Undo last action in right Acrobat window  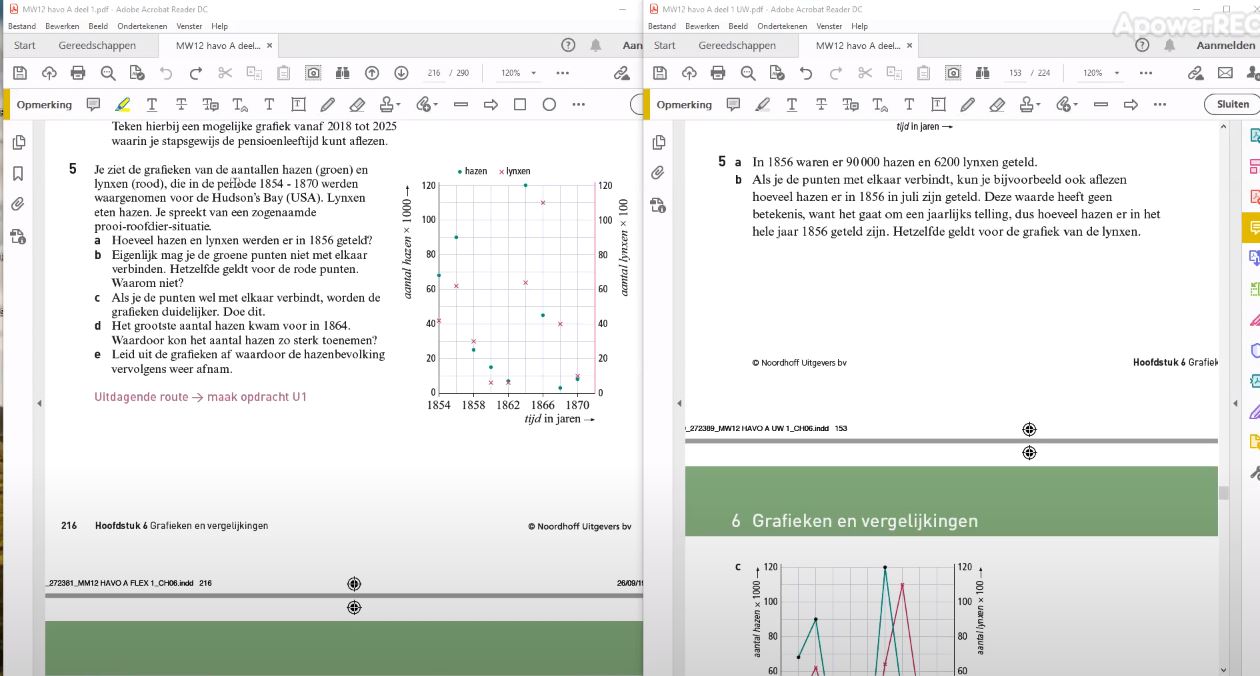click(806, 73)
